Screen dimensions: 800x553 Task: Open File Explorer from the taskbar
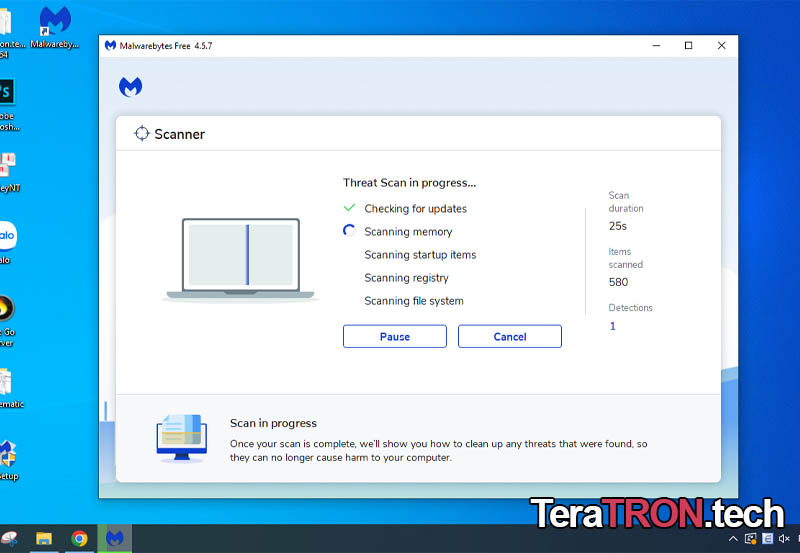pos(44,538)
